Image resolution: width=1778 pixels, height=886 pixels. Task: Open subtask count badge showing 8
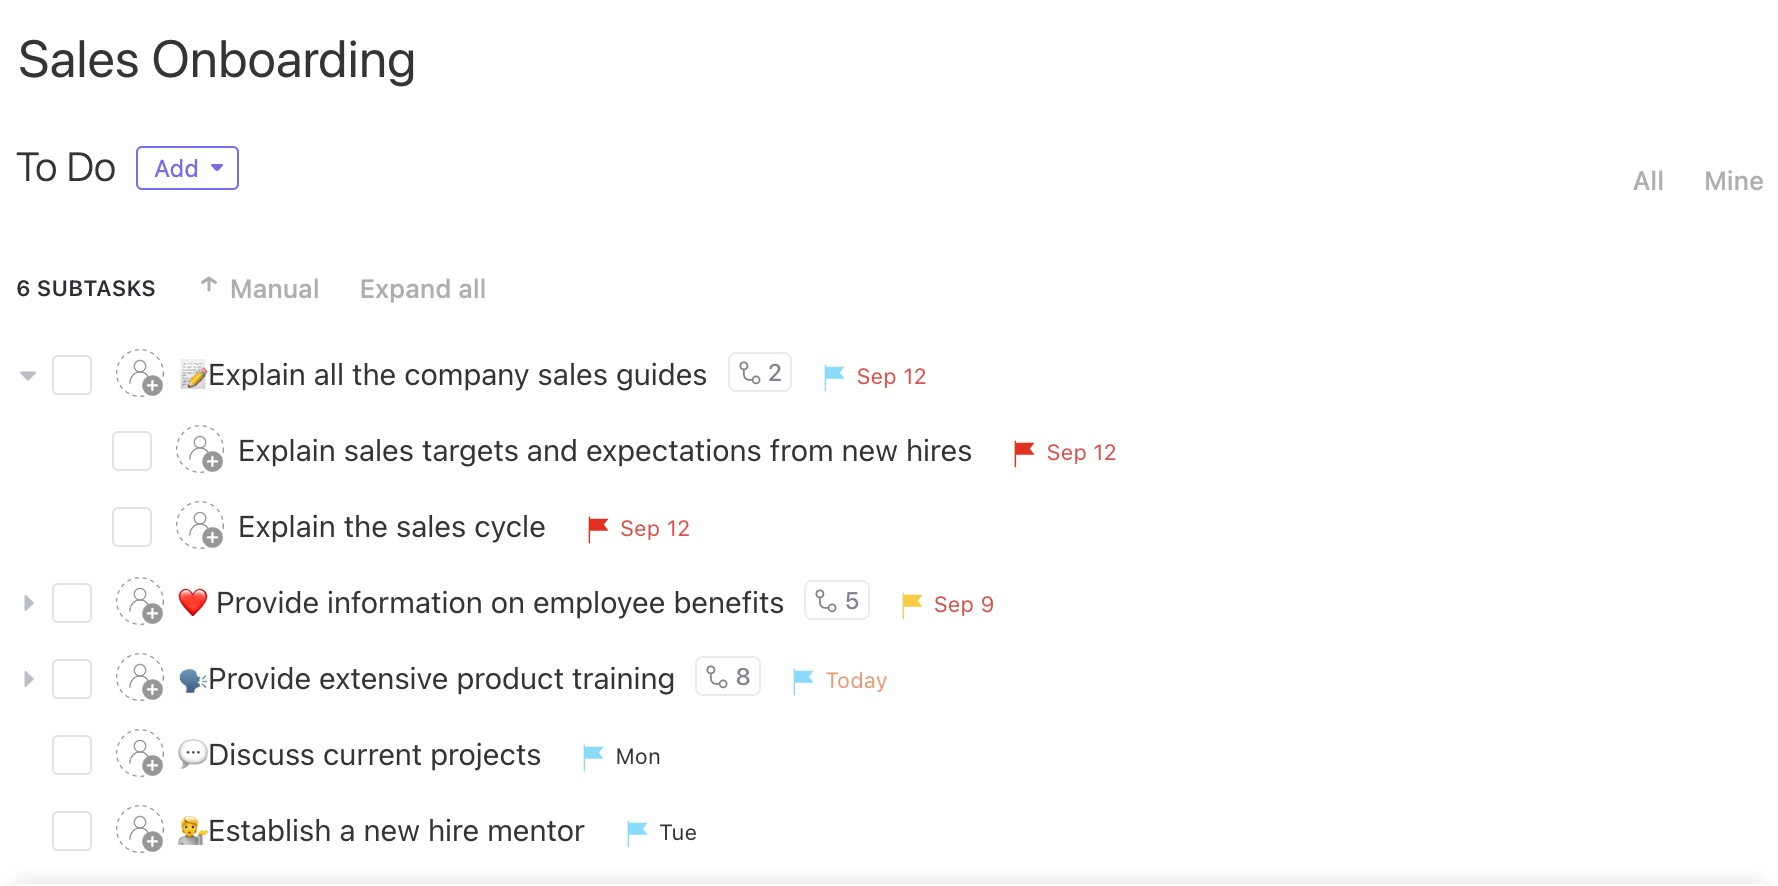[x=728, y=678]
